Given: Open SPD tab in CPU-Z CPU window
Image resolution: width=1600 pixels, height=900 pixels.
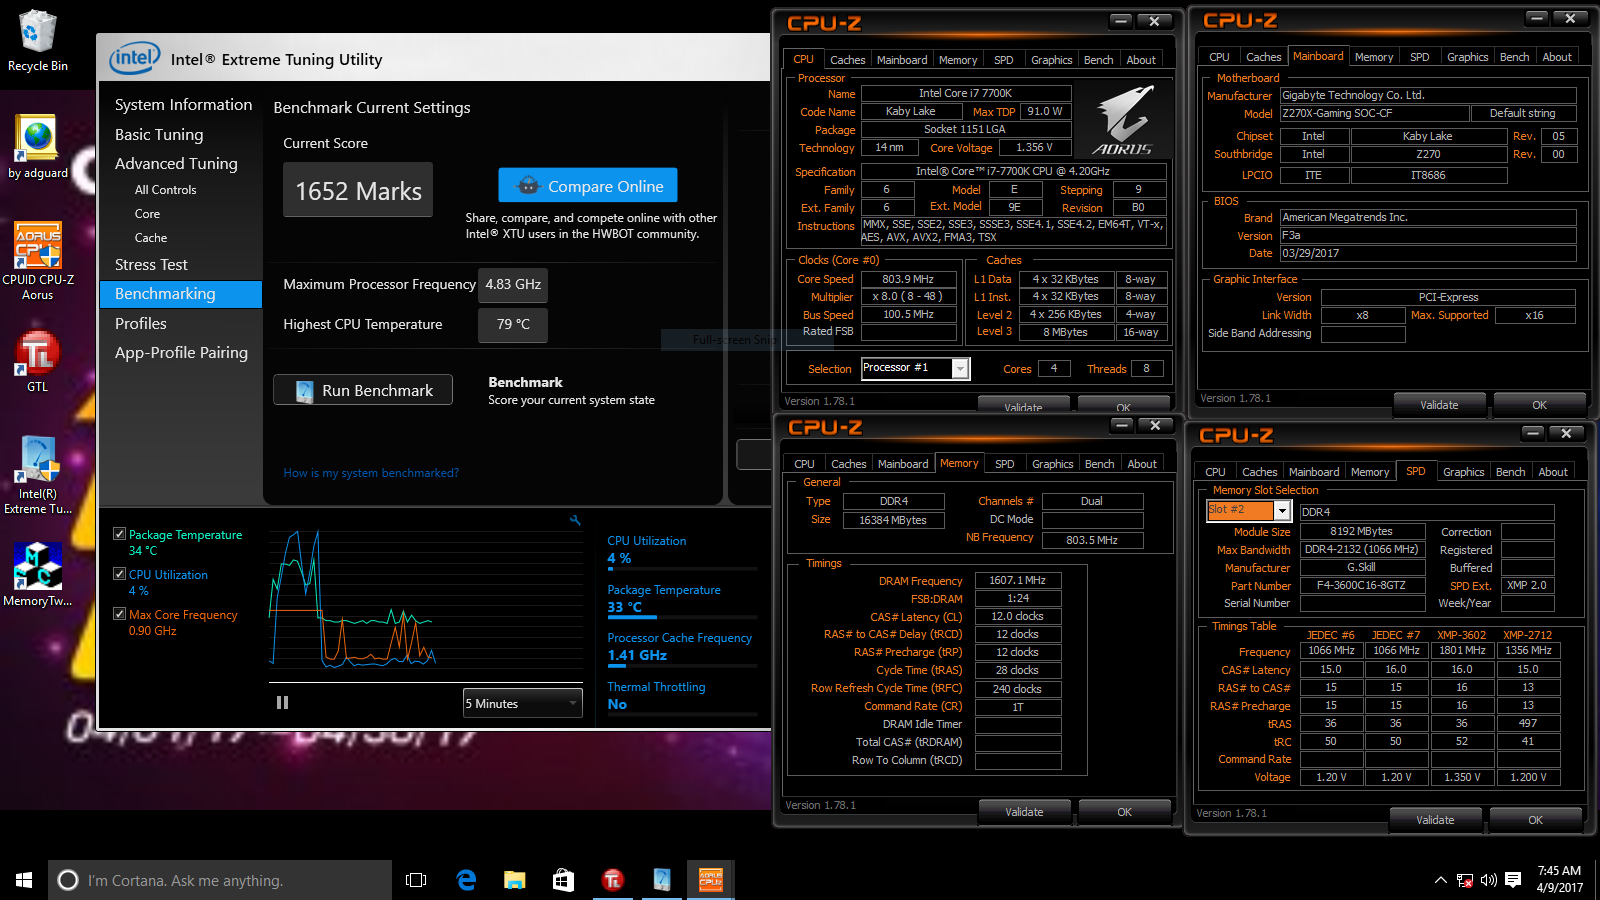Looking at the screenshot, I should click(1003, 60).
